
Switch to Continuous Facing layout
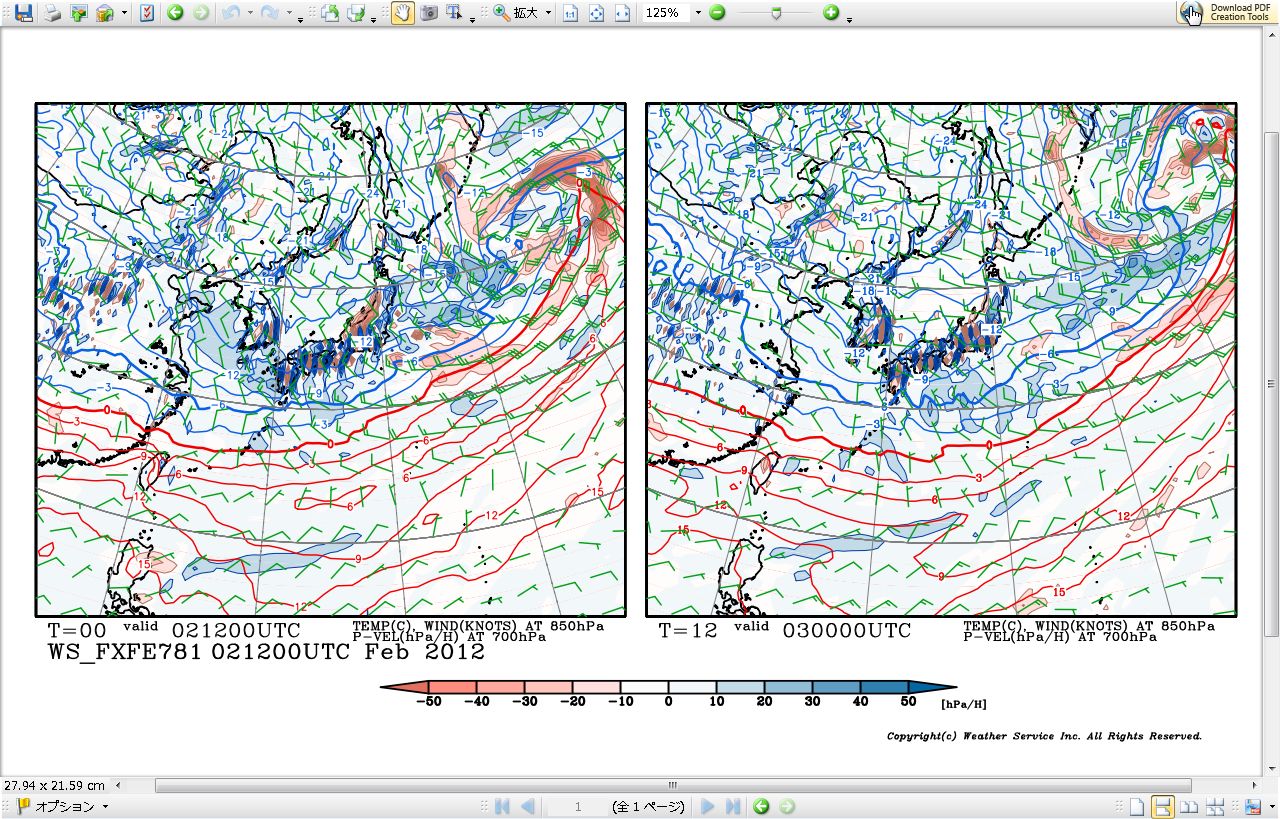(1215, 807)
